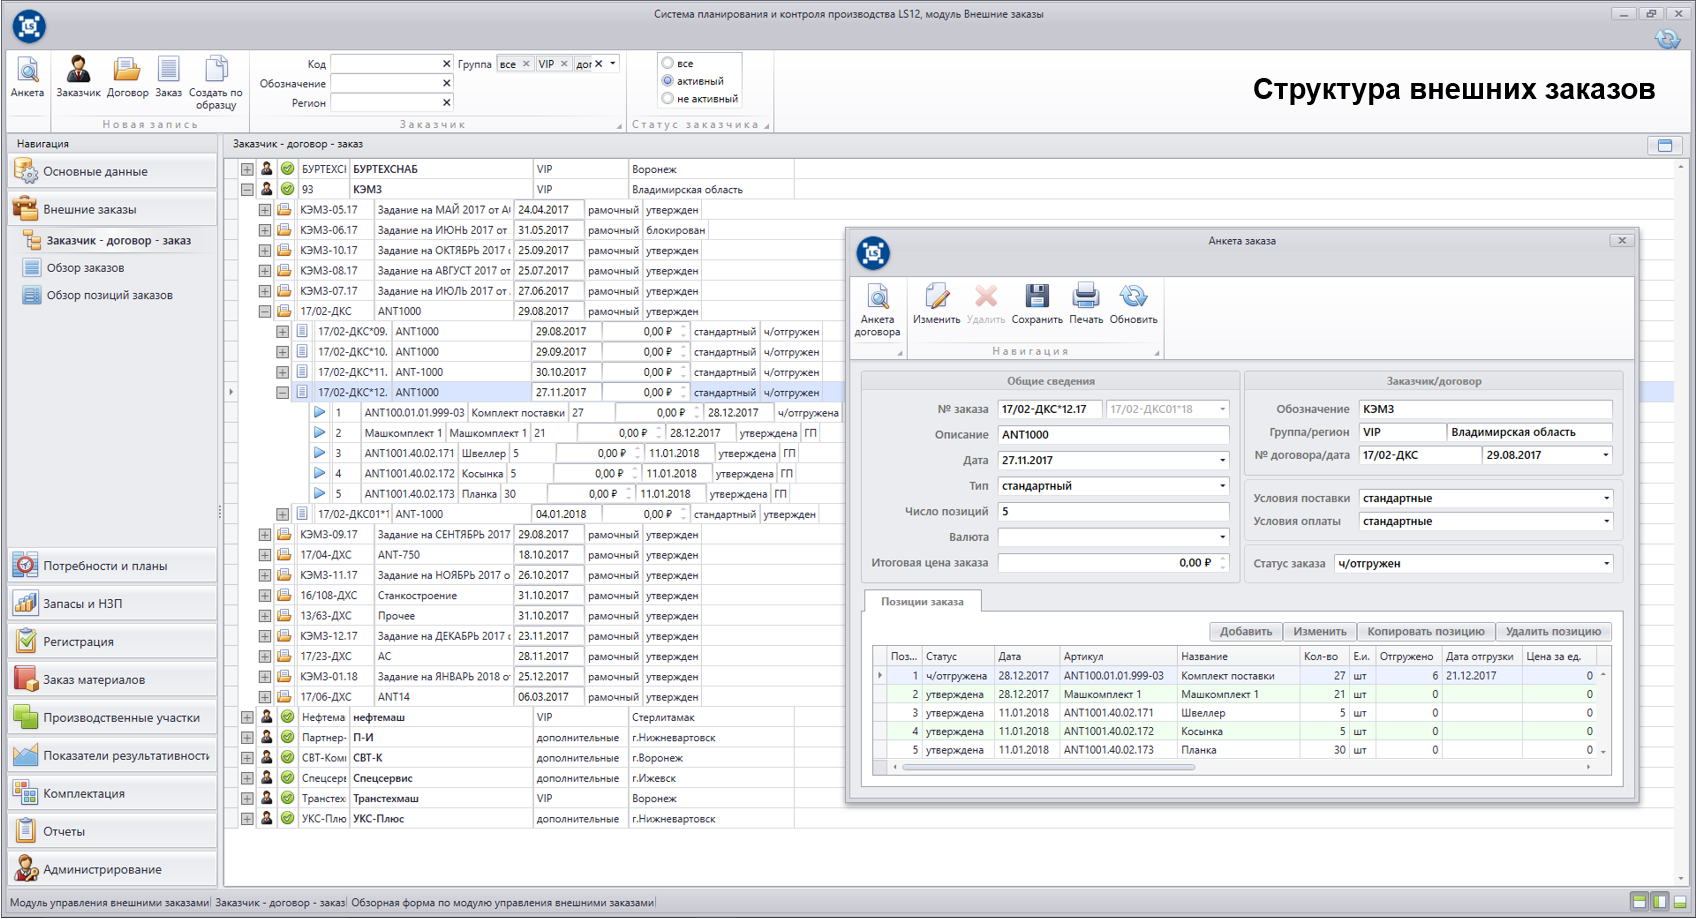Image resolution: width=1697 pixels, height=919 pixels.
Task: Open Потребности и планы section
Action: [112, 565]
